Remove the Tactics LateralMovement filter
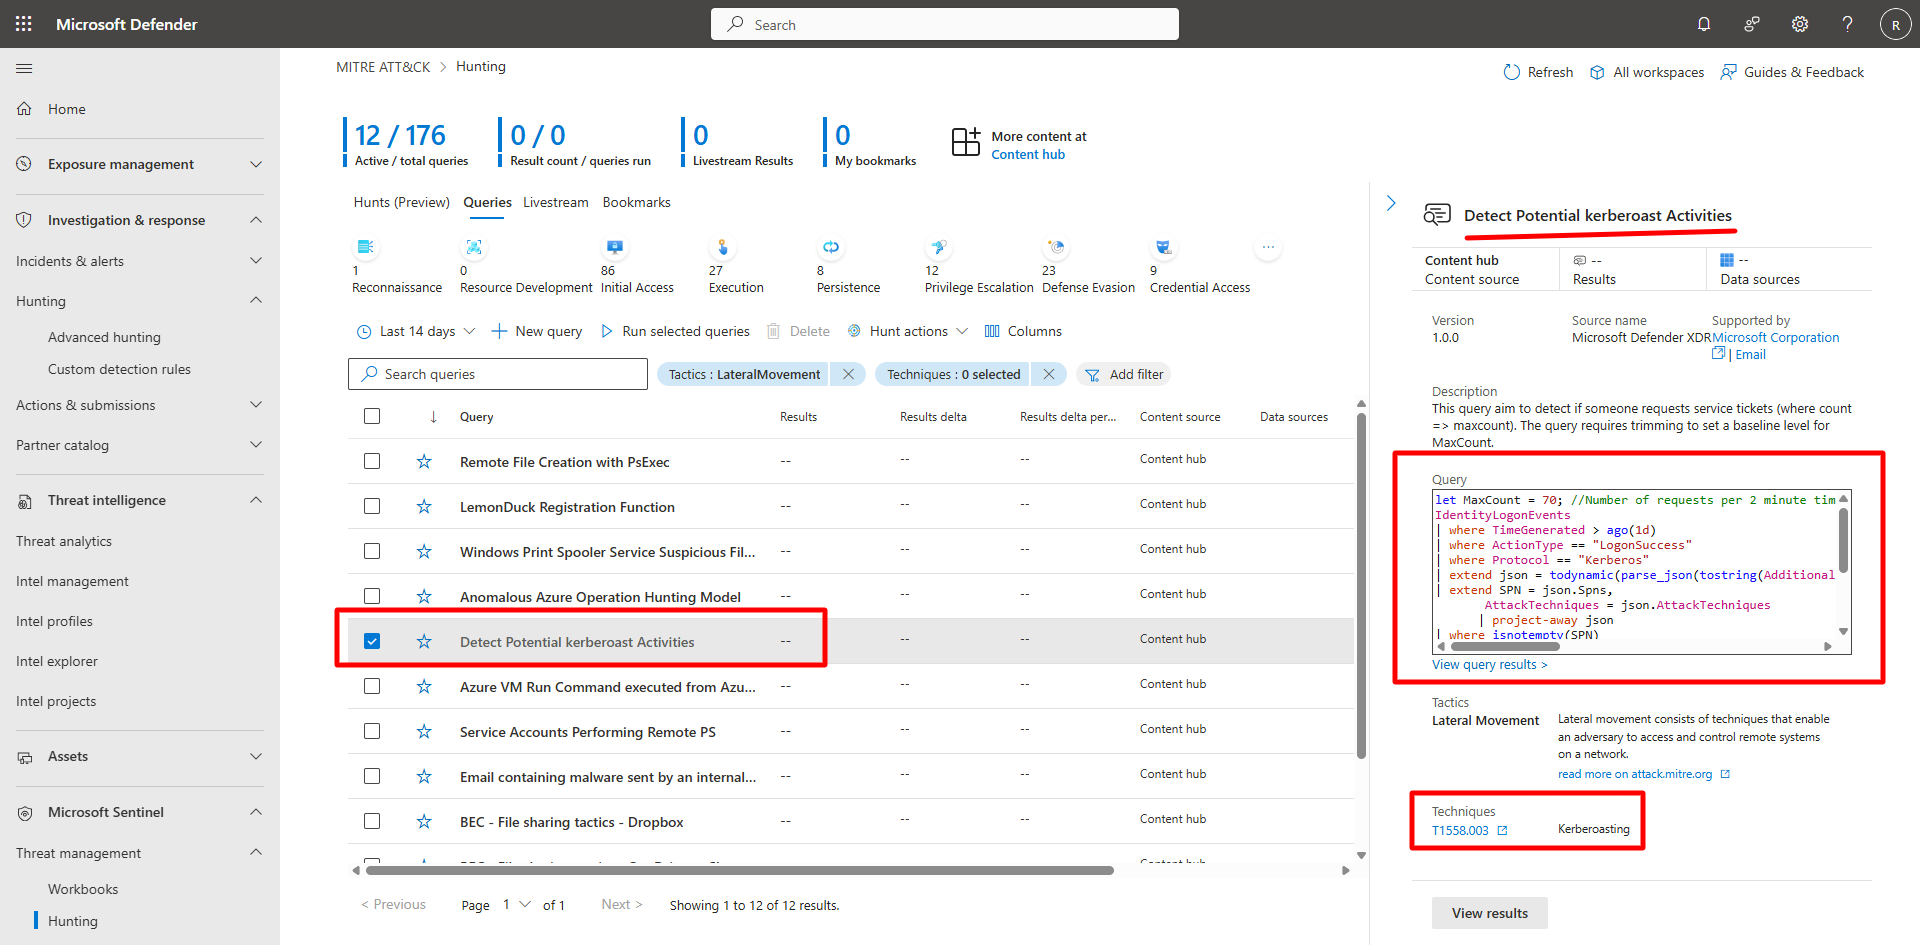 point(848,374)
